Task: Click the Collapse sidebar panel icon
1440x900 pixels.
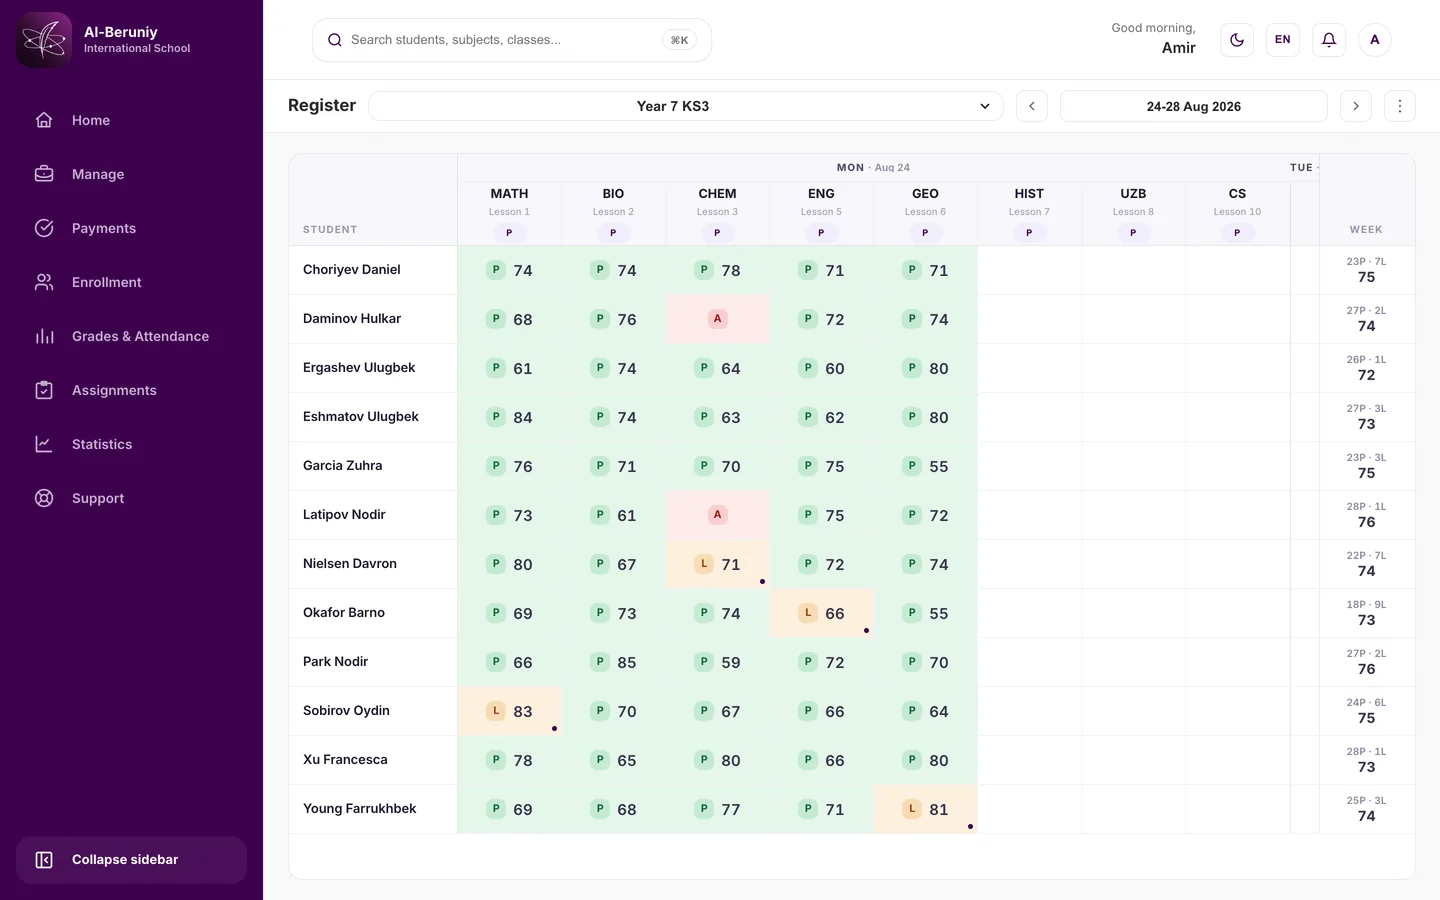Action: click(44, 860)
